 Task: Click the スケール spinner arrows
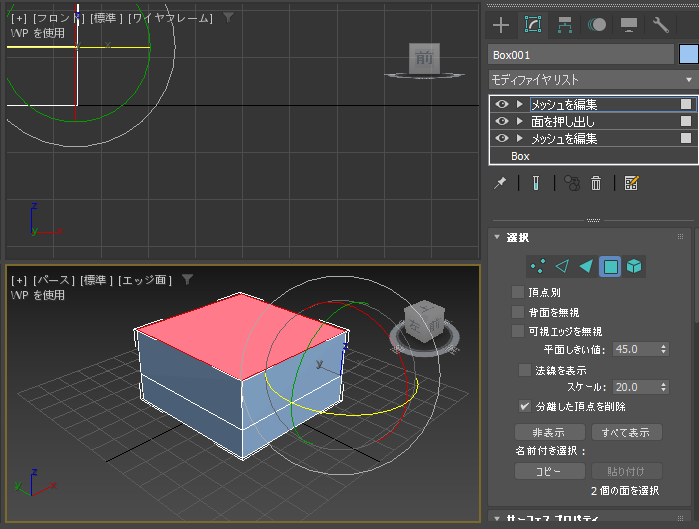(664, 387)
